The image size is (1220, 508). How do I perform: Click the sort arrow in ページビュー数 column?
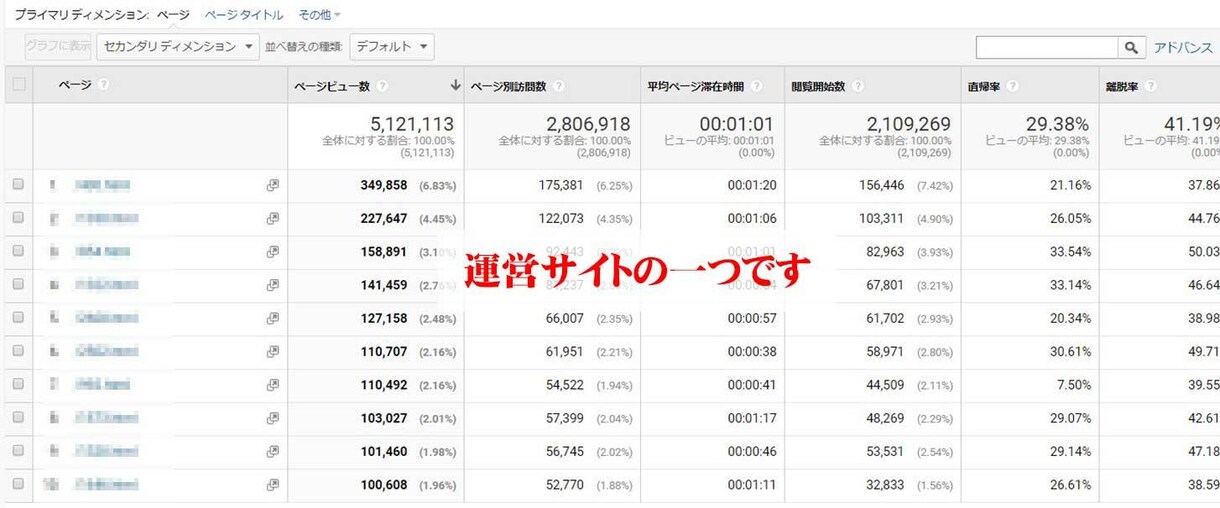[456, 86]
